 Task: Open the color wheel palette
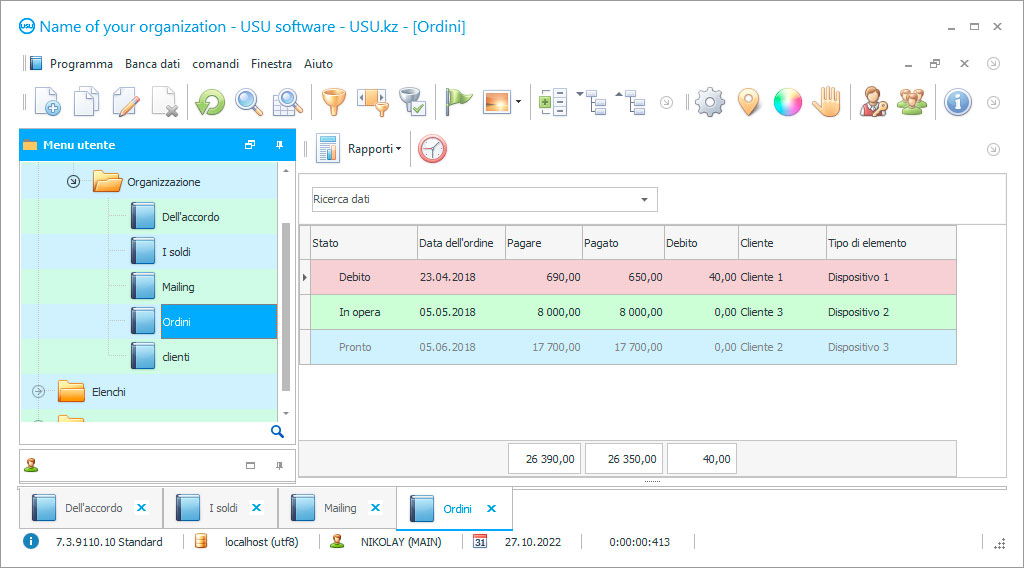coord(788,102)
